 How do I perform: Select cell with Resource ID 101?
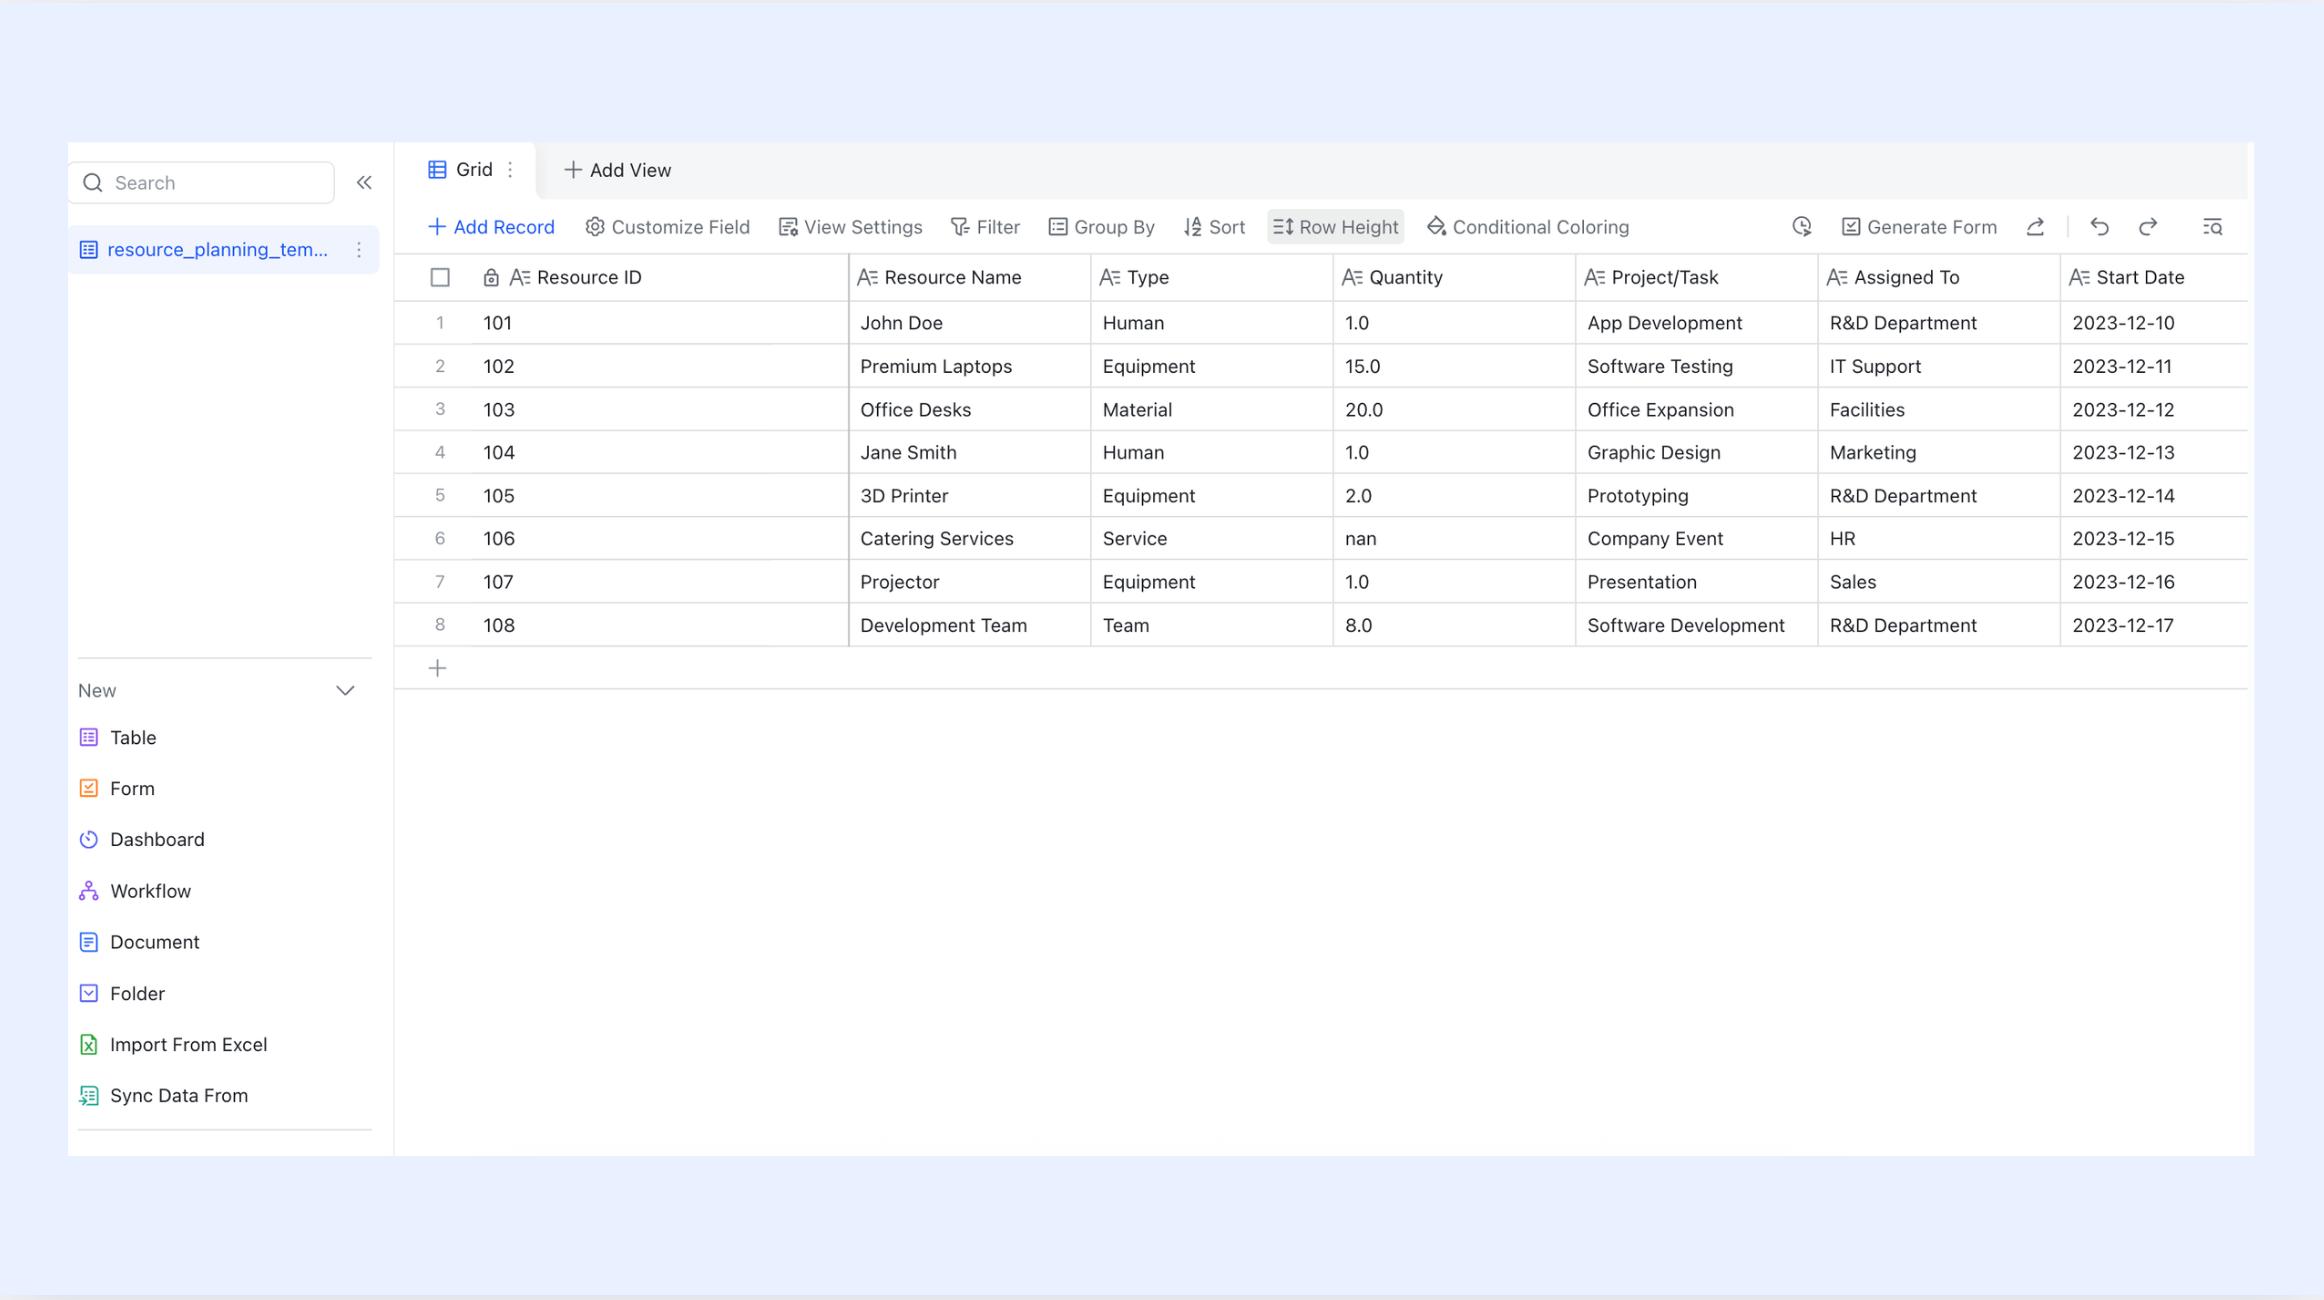[x=660, y=323]
